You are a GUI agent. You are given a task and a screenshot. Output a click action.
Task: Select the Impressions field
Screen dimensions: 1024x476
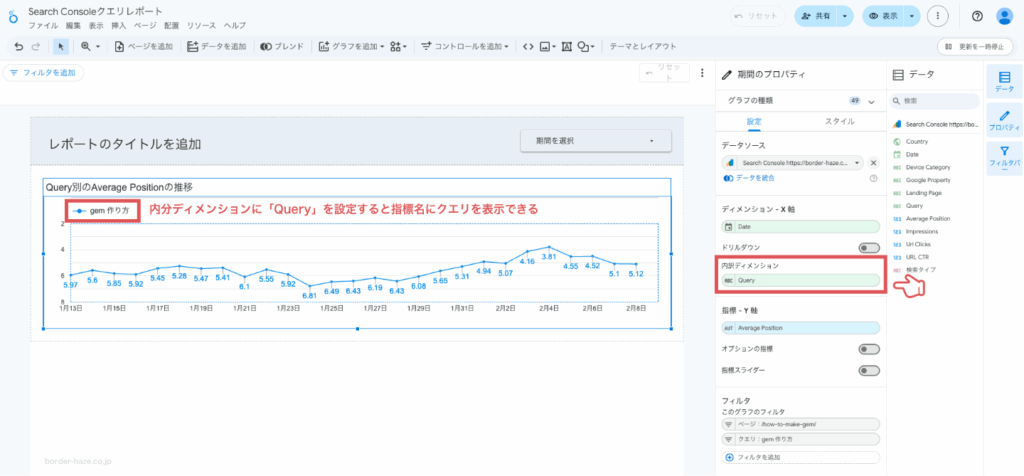click(922, 231)
